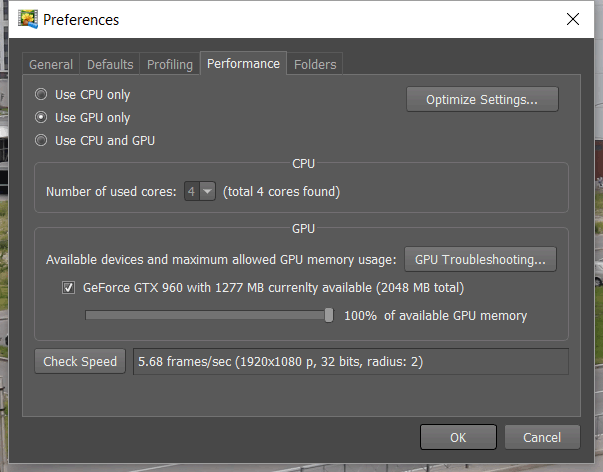Viewport: 603px width, 472px height.
Task: Click the Preferences app icon in title bar
Action: [30, 19]
